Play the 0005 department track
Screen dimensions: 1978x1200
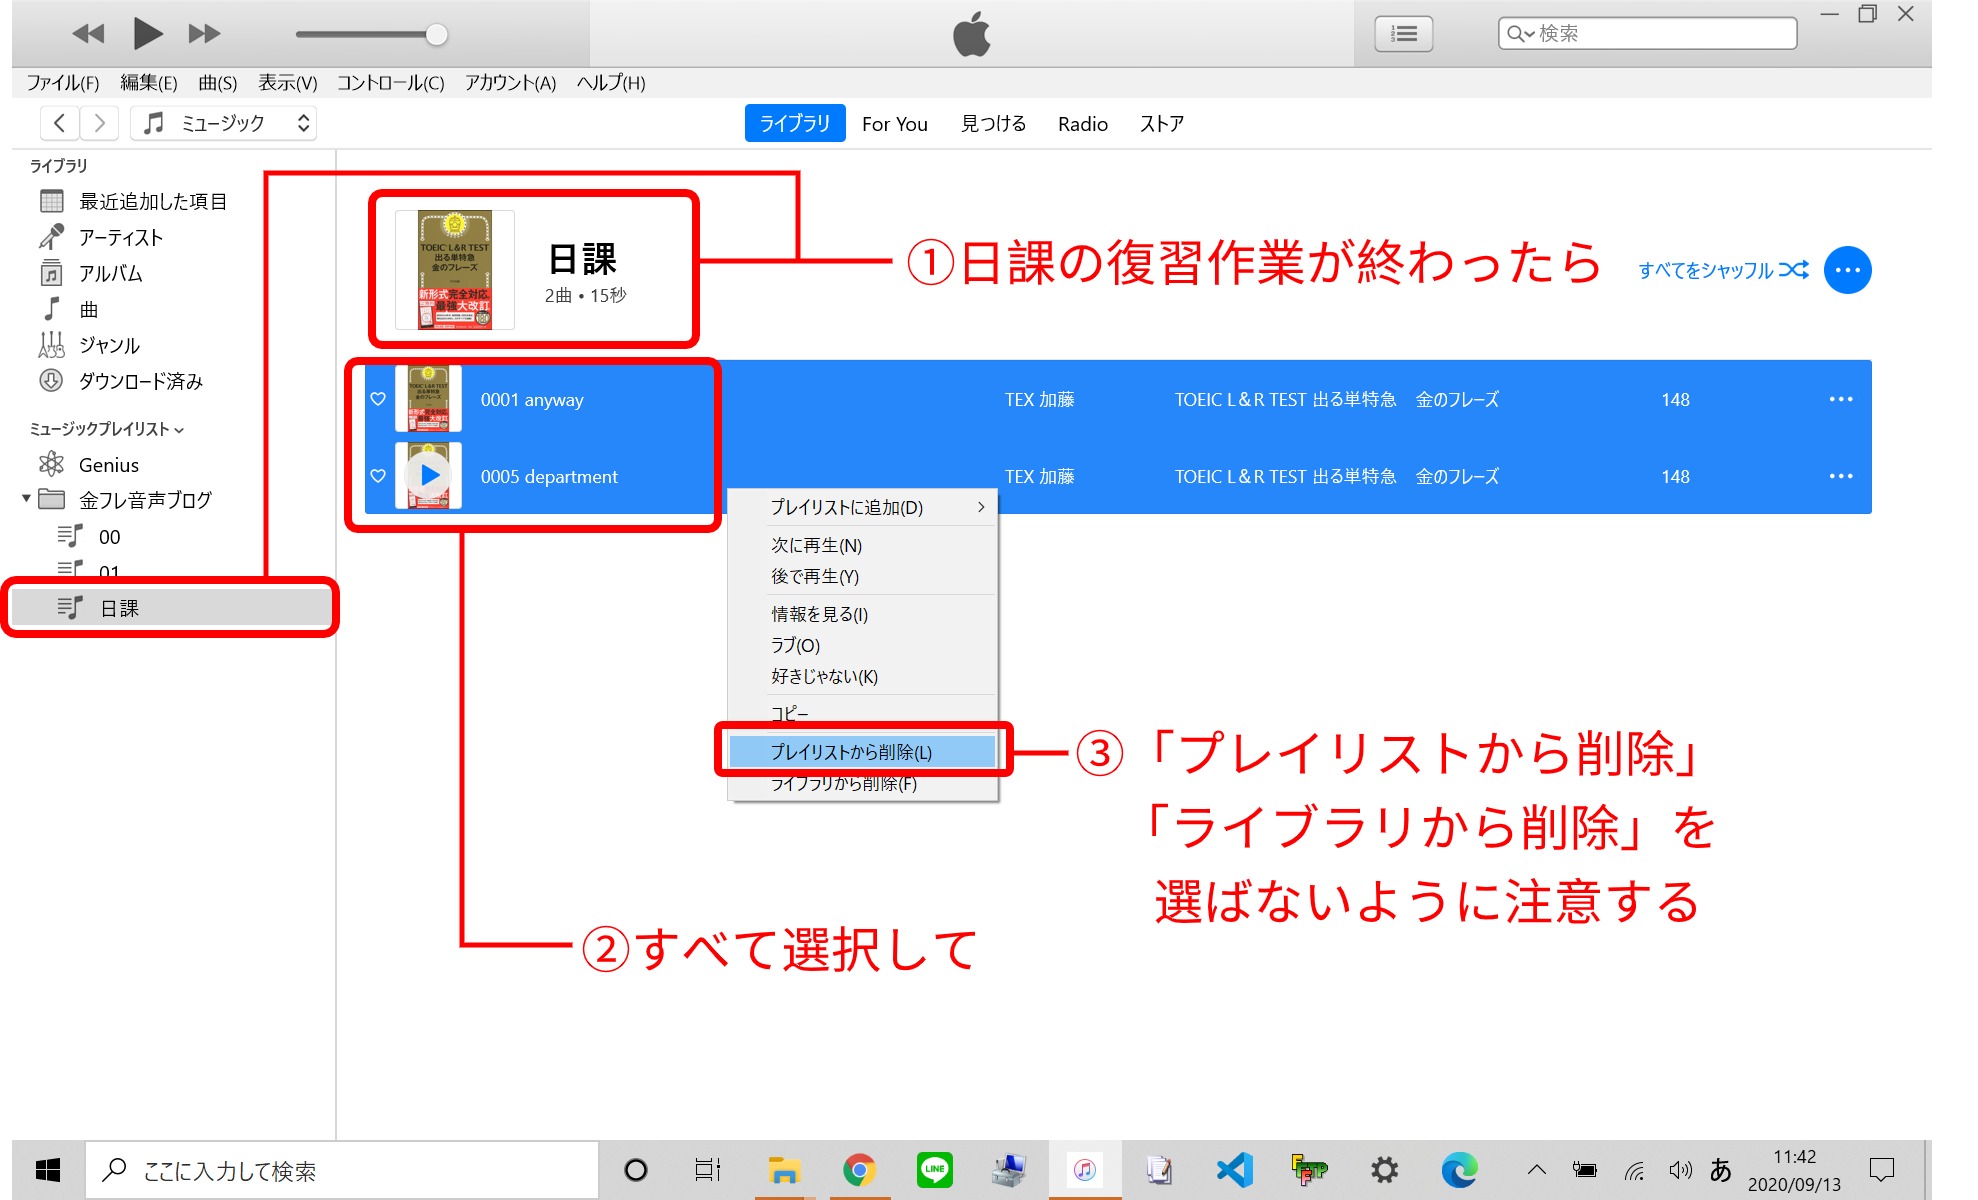click(430, 476)
